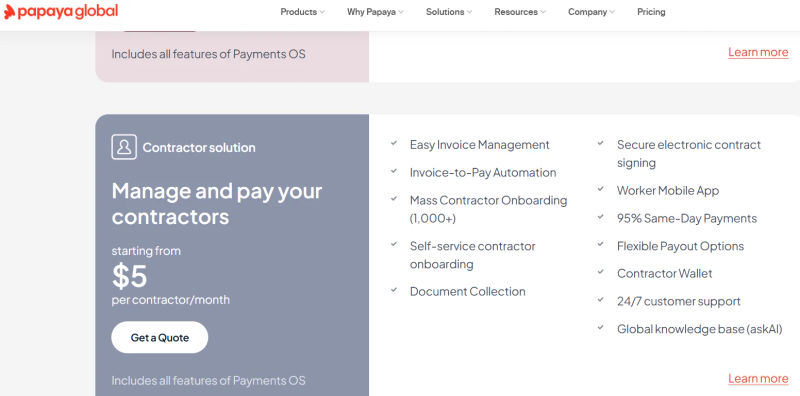800x396 pixels.
Task: Click Secure electronic contract signing text
Action: click(689, 154)
